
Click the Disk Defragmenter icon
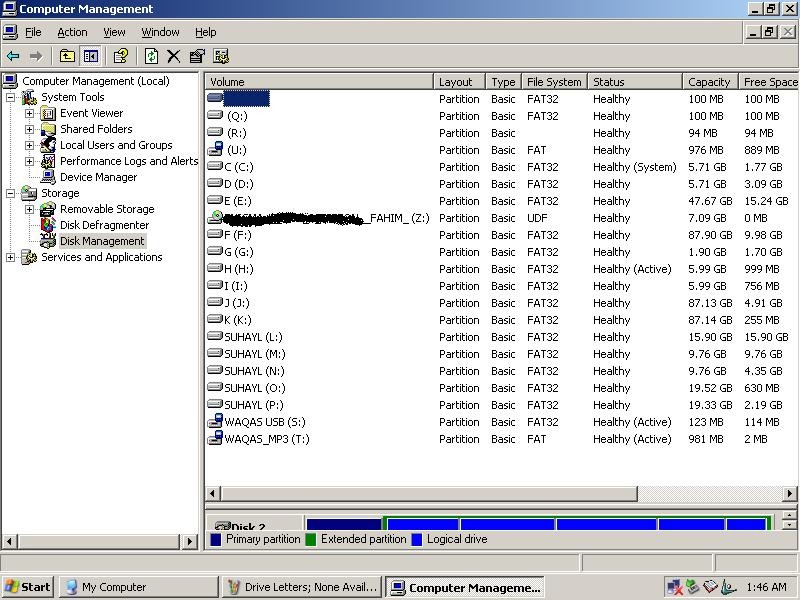[48, 225]
